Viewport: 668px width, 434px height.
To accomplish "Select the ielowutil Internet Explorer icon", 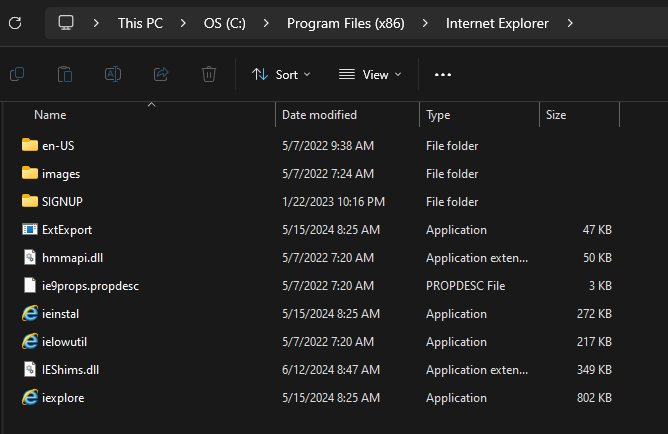I will (30, 342).
